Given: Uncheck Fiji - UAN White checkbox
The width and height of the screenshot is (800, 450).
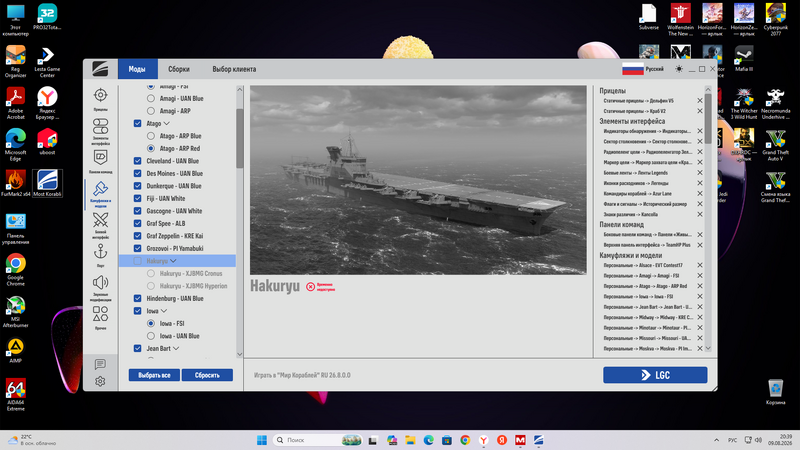Looking at the screenshot, I should [137, 198].
